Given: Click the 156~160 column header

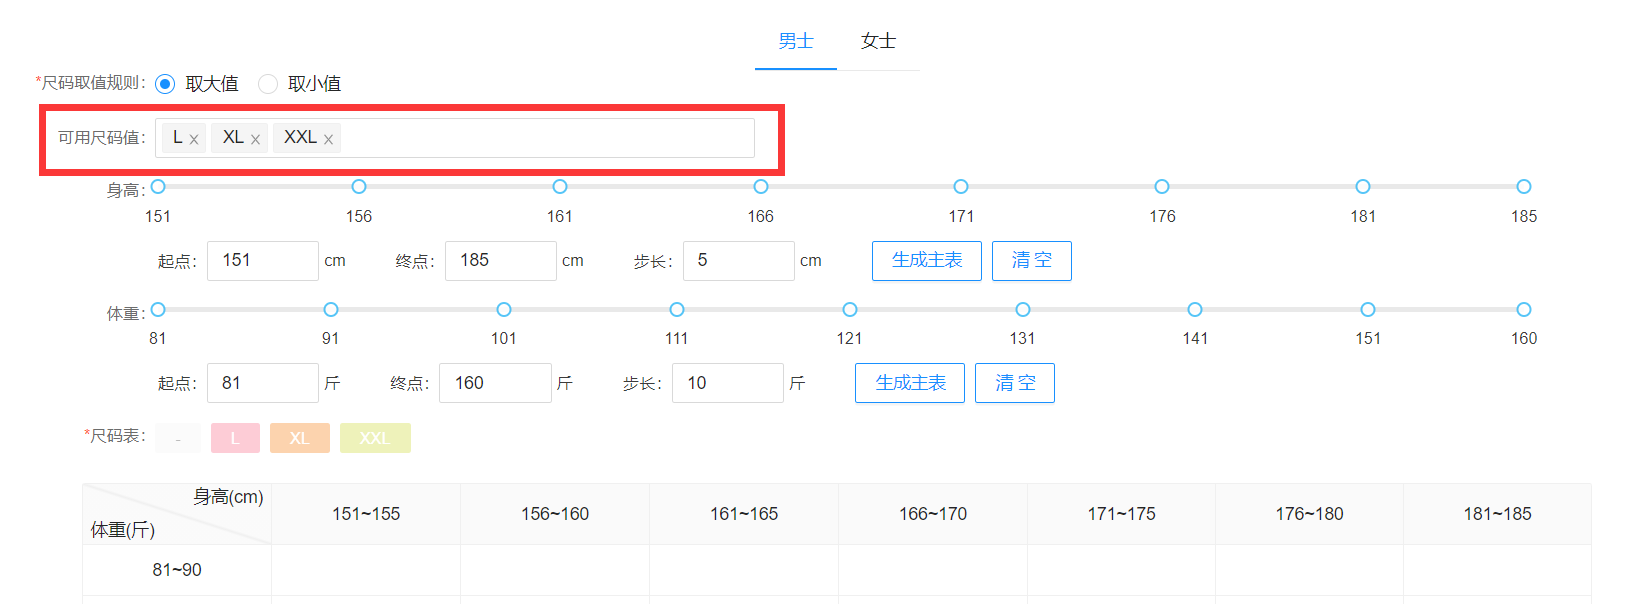Looking at the screenshot, I should click(555, 514).
